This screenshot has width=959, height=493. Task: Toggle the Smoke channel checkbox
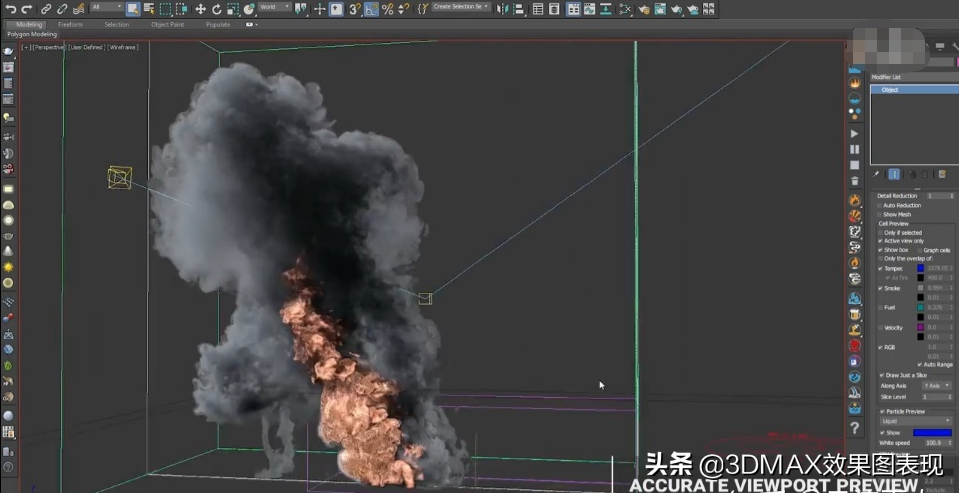(x=880, y=288)
